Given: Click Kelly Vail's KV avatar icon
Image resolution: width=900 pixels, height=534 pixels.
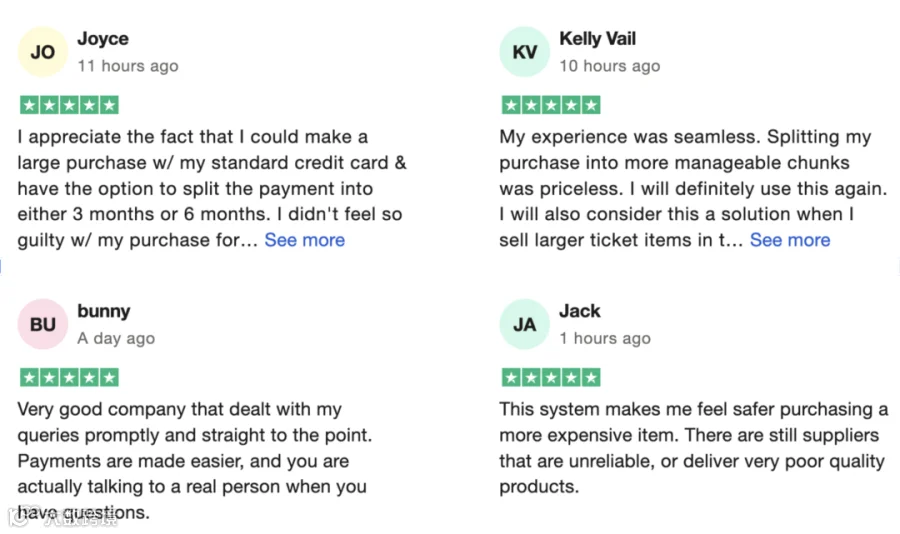Looking at the screenshot, I should (x=525, y=52).
